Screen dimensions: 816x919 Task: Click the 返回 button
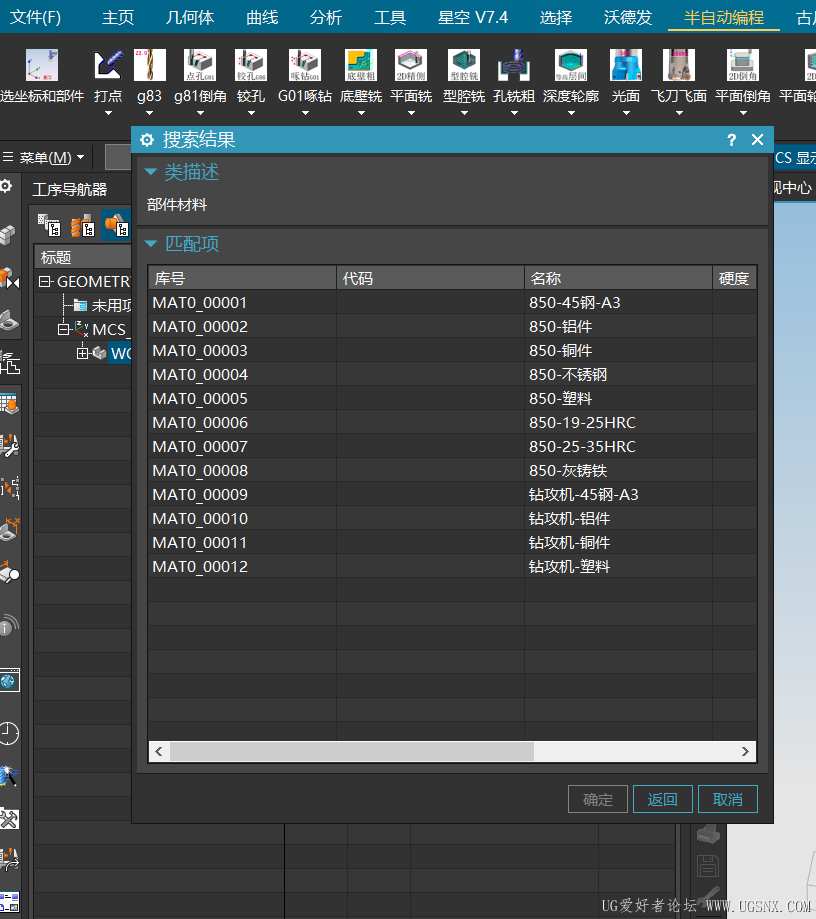[662, 799]
